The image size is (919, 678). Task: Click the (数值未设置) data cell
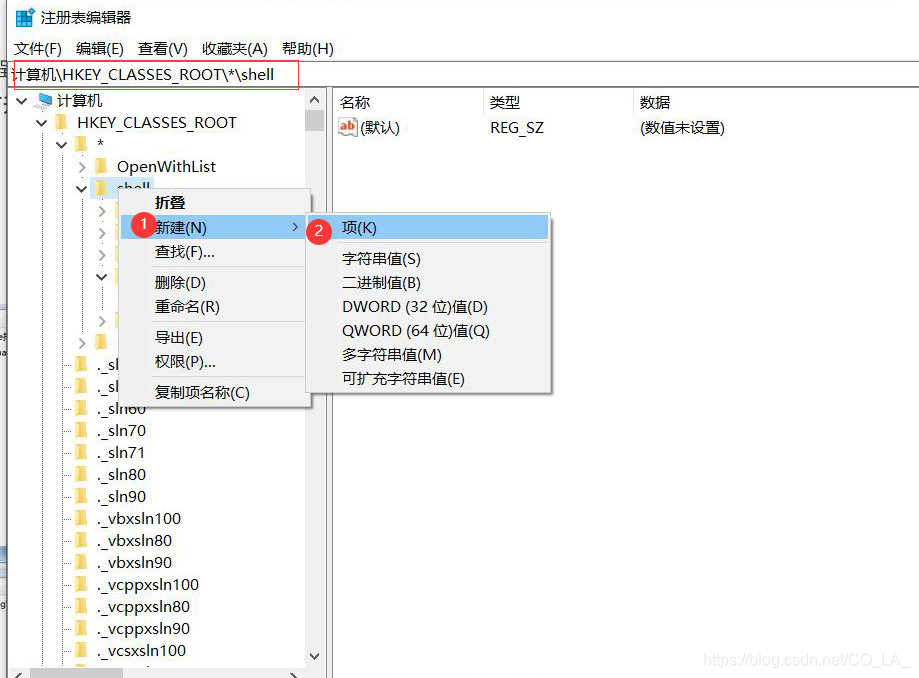(x=682, y=128)
